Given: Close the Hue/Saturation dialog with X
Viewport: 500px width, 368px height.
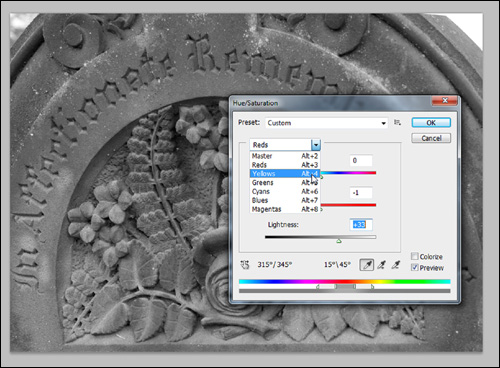Looking at the screenshot, I should pos(445,100).
